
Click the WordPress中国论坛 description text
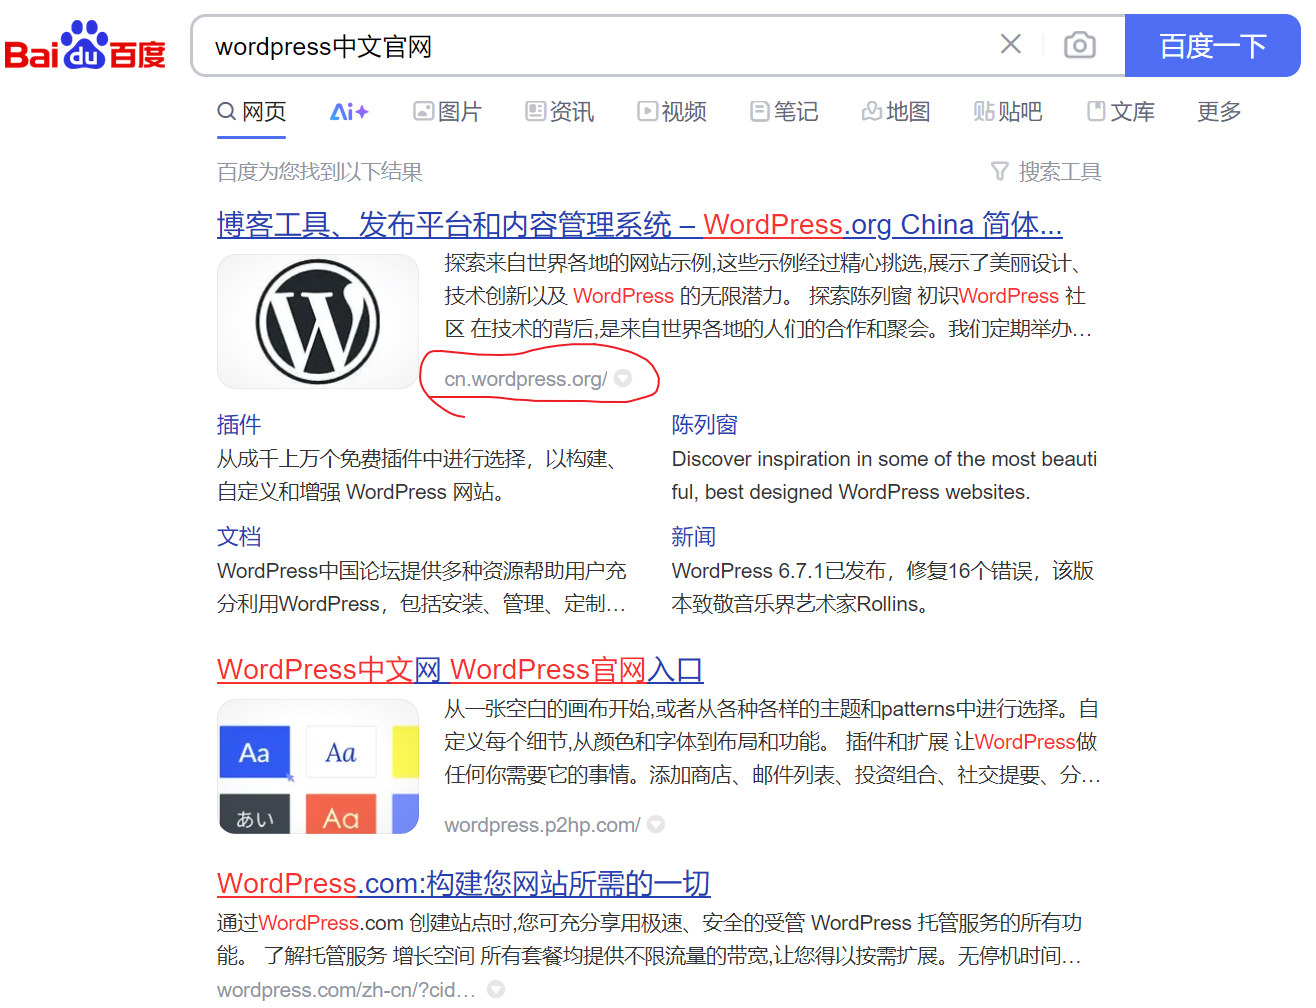pyautogui.click(x=422, y=587)
